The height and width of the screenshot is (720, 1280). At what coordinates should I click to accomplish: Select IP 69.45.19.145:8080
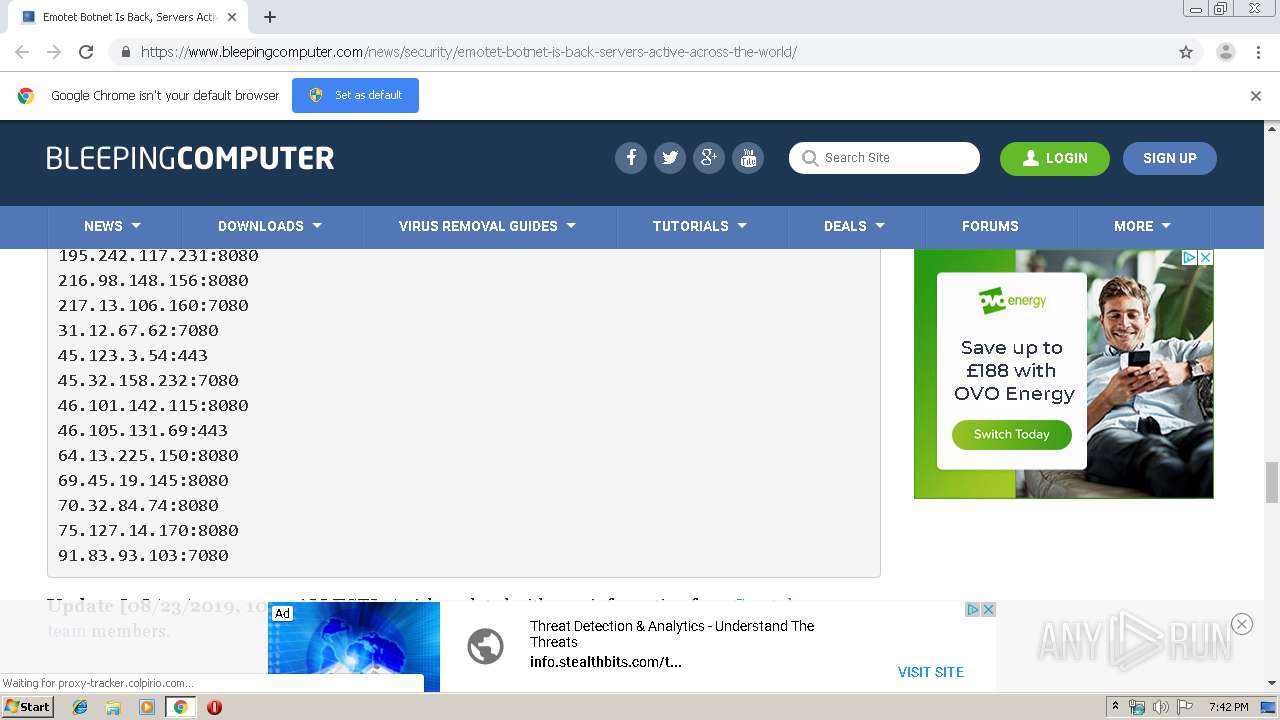[143, 481]
